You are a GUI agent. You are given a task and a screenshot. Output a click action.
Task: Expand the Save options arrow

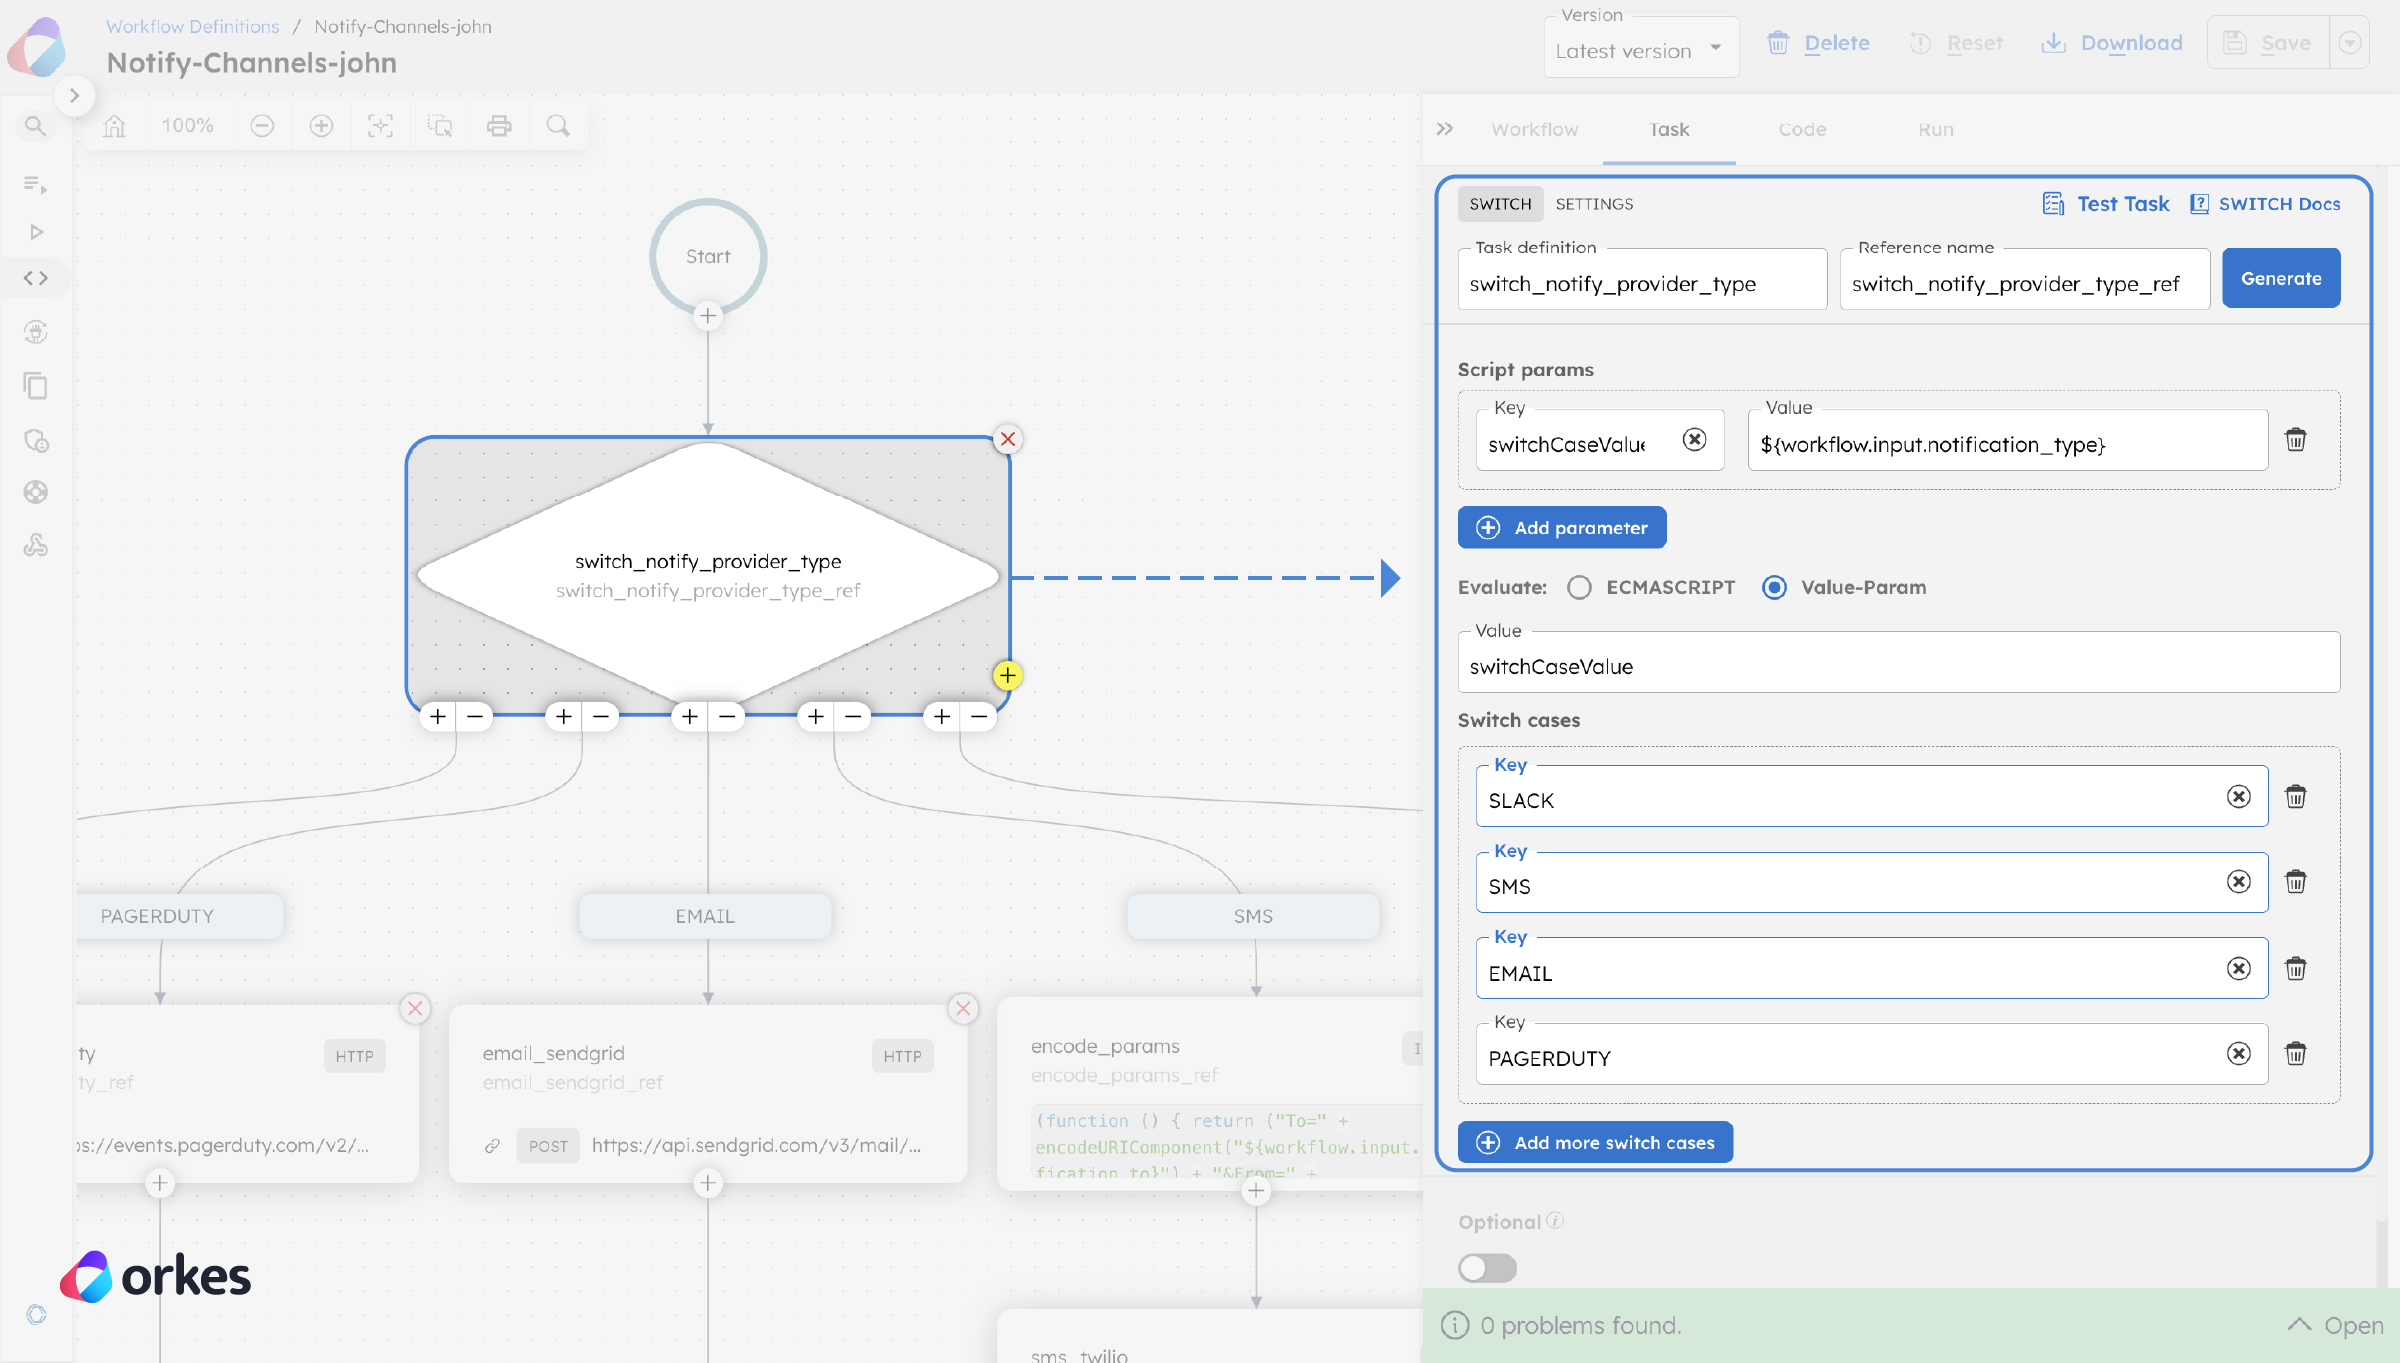coord(2350,43)
